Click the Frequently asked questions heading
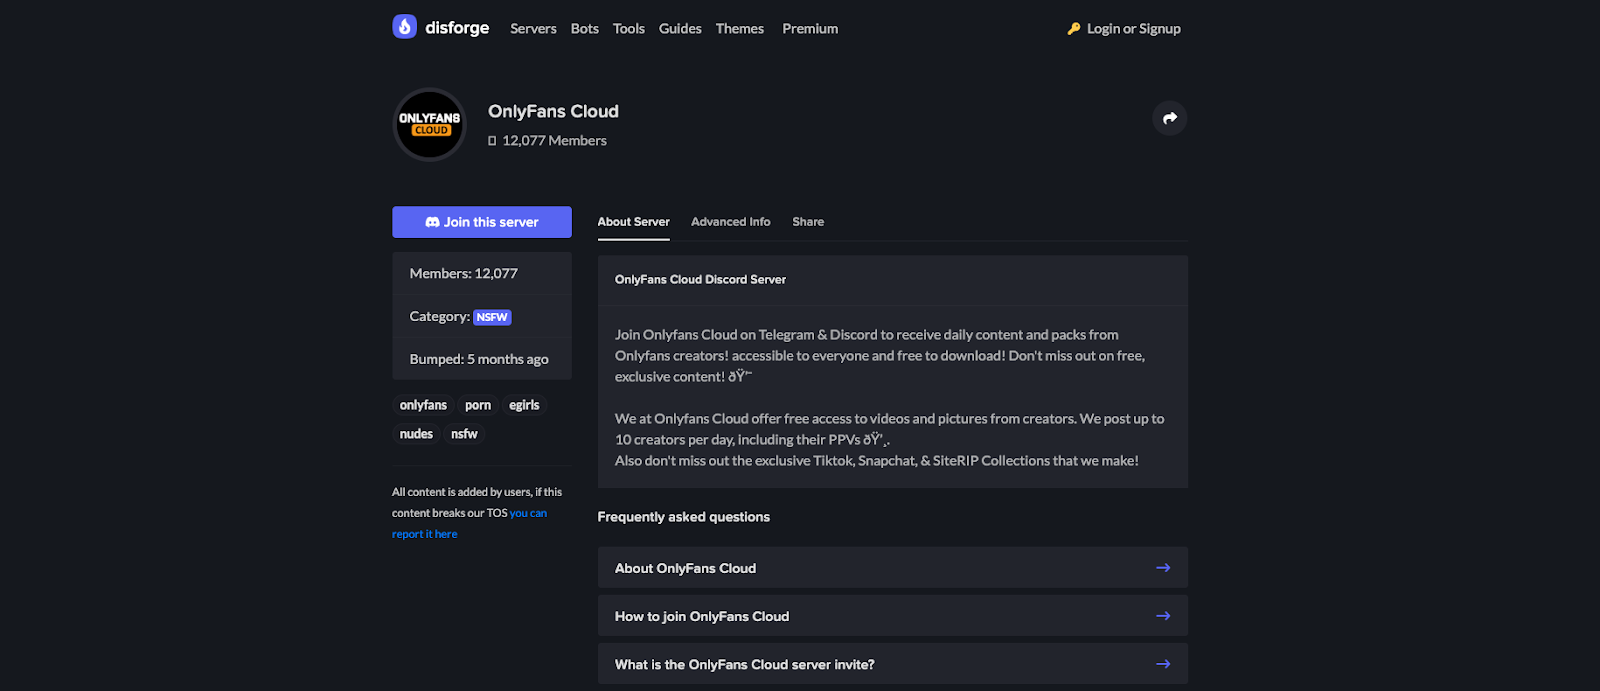Viewport: 1600px width, 691px height. pos(684,517)
